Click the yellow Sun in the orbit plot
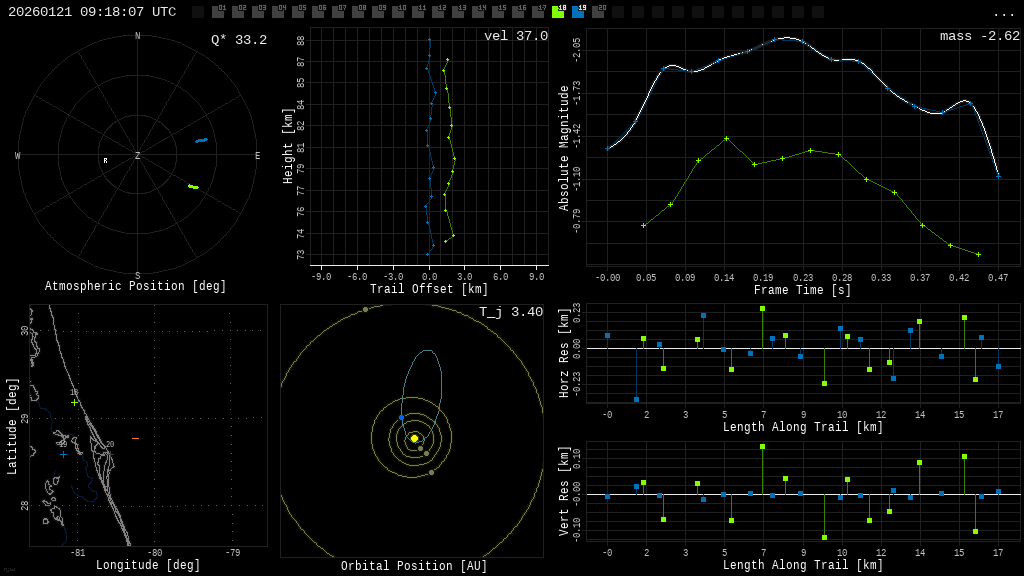Viewport: 1024px width, 576px height. pyautogui.click(x=414, y=438)
